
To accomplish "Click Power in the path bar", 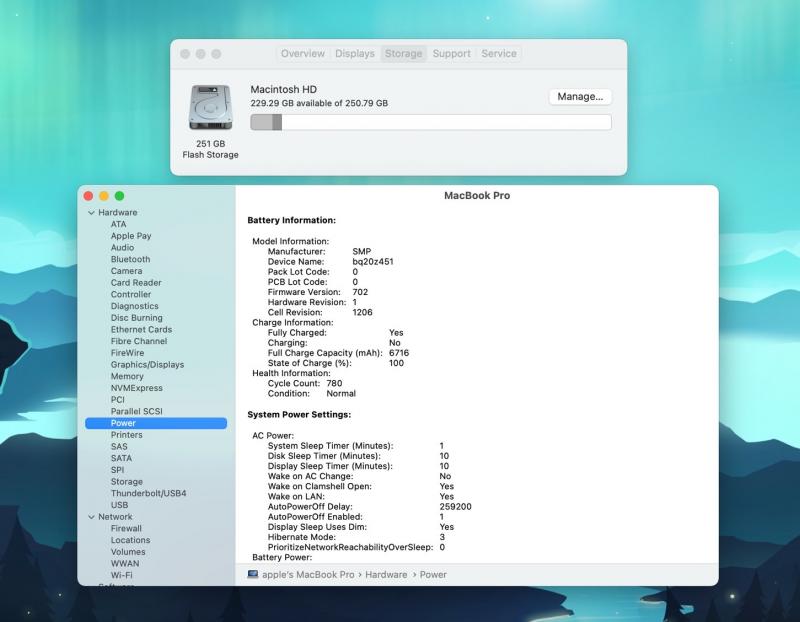I will tap(433, 575).
